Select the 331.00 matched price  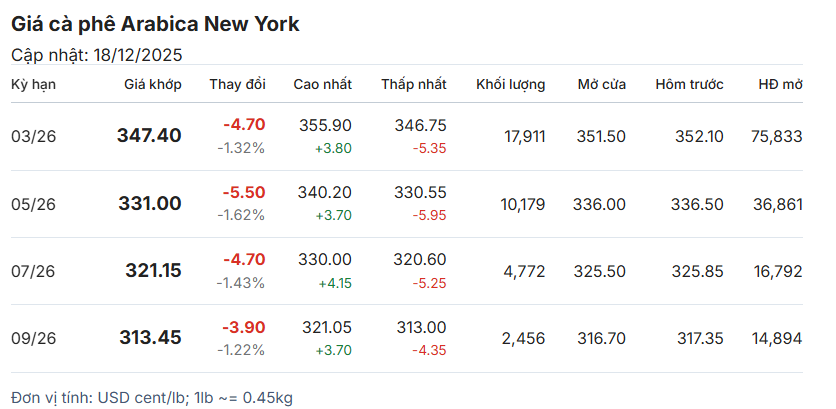(149, 203)
